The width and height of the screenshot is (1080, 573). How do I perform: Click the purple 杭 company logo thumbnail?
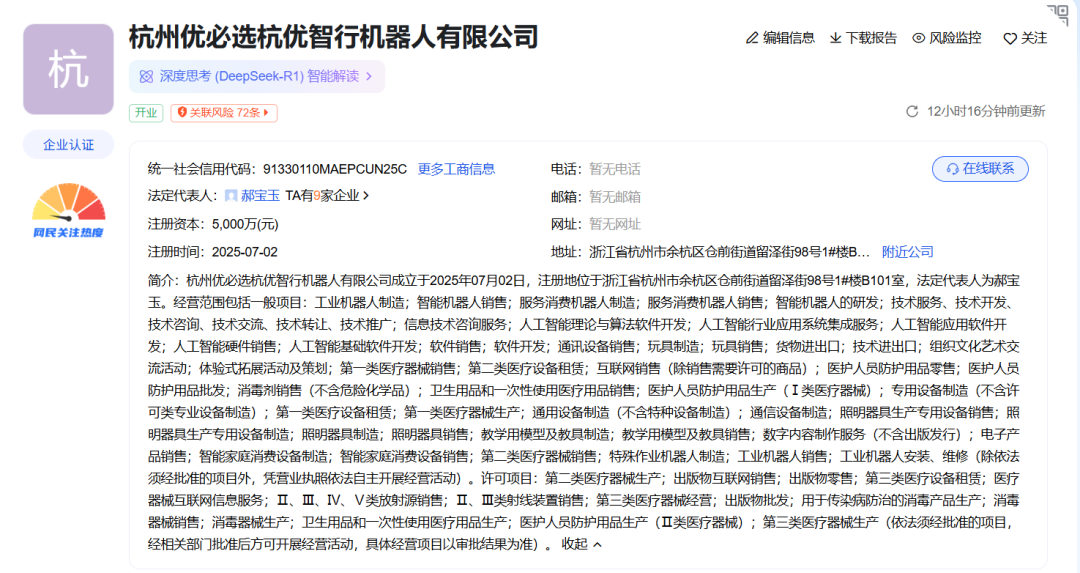tap(68, 69)
